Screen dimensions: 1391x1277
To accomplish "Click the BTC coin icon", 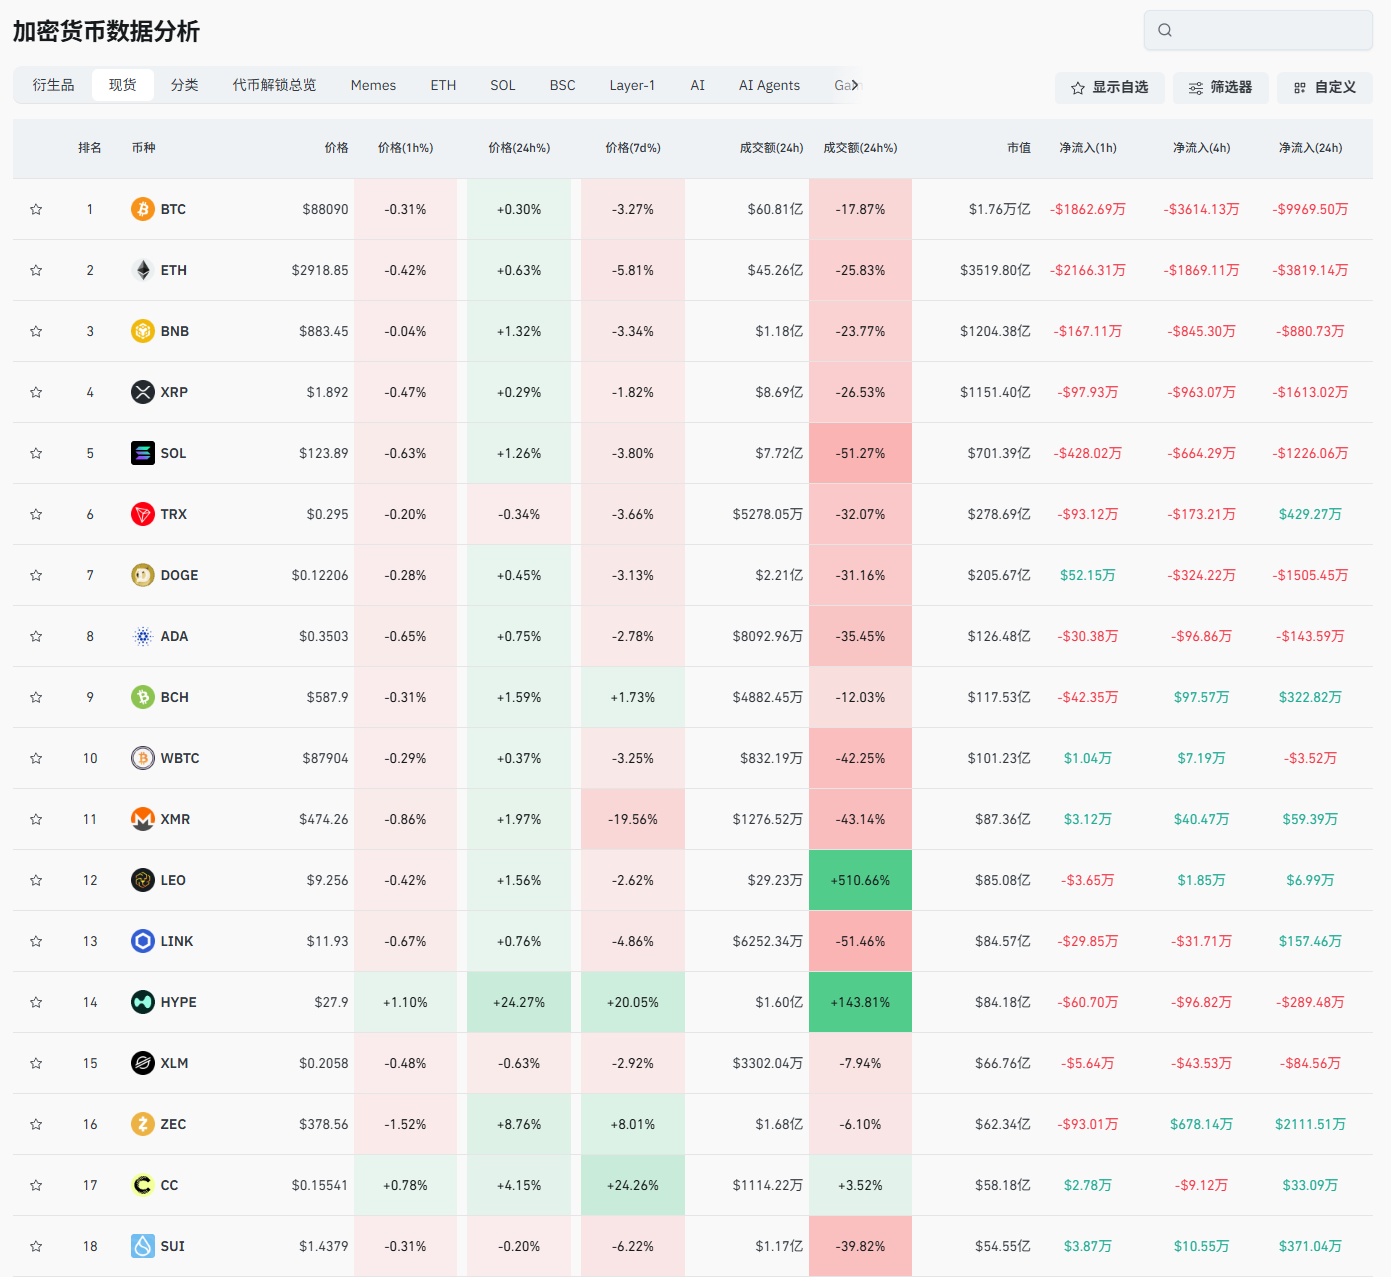I will (143, 209).
